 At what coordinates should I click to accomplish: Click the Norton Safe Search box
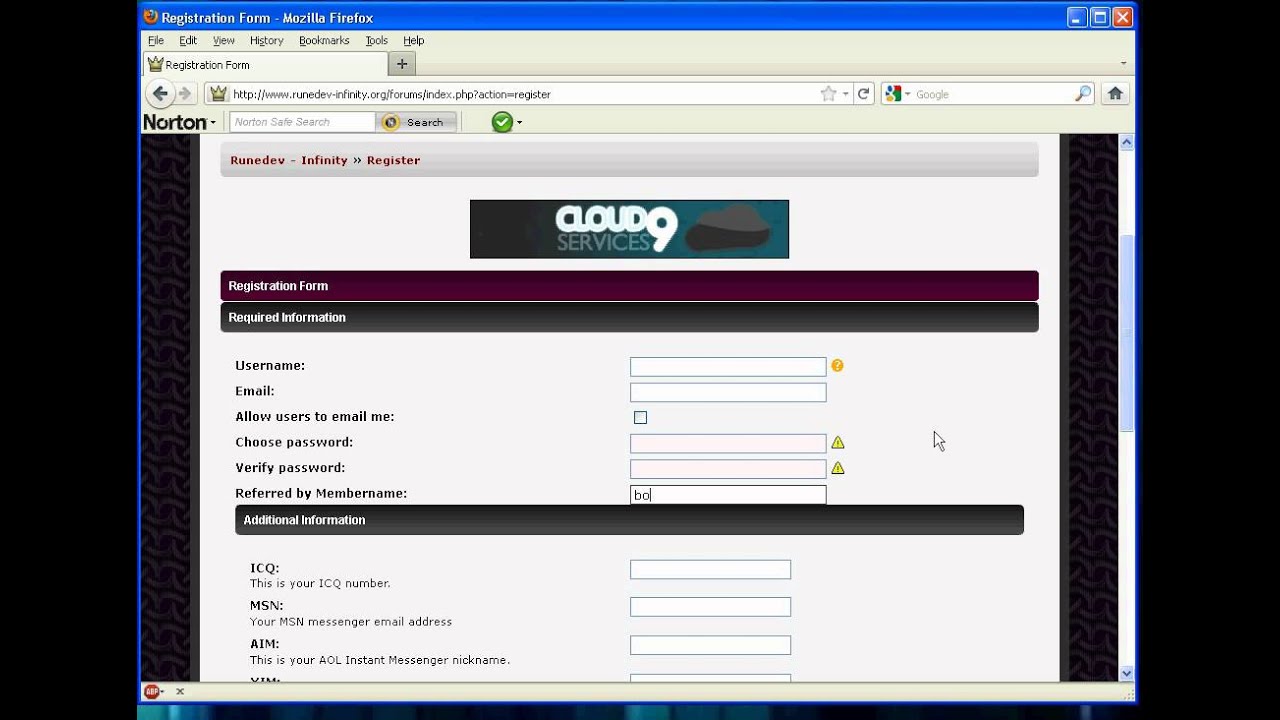click(x=302, y=122)
